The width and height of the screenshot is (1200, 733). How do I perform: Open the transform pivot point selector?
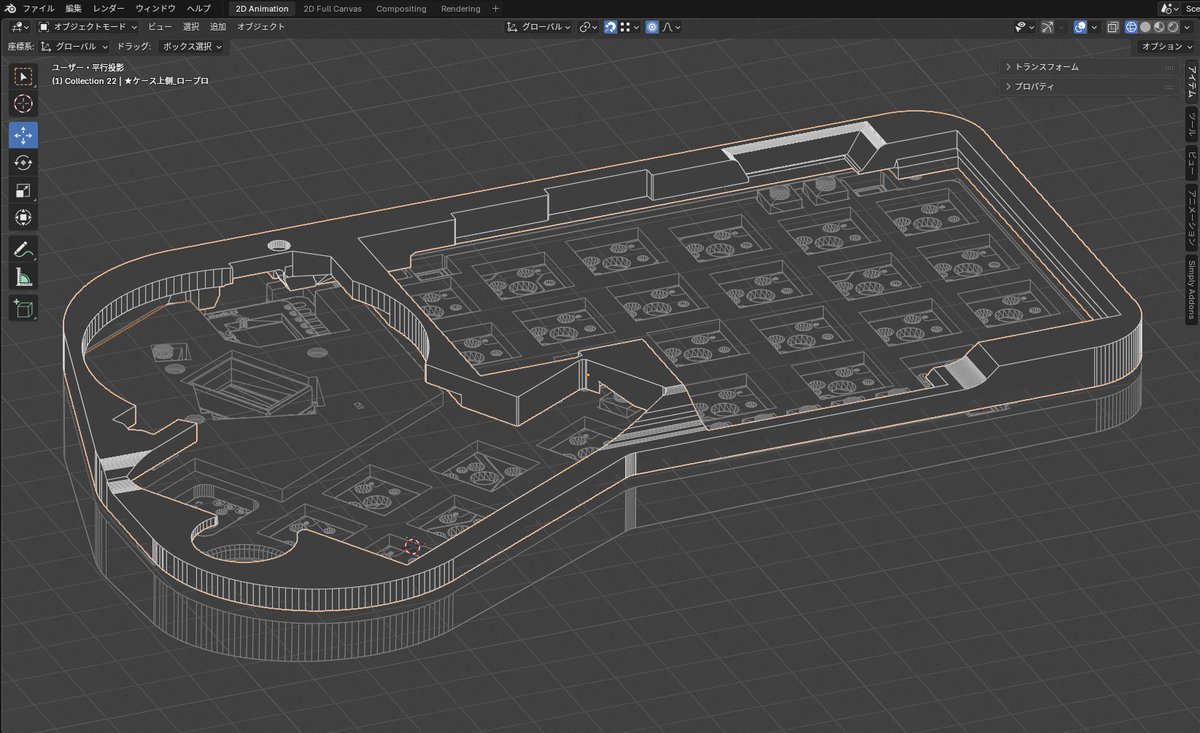(x=590, y=27)
